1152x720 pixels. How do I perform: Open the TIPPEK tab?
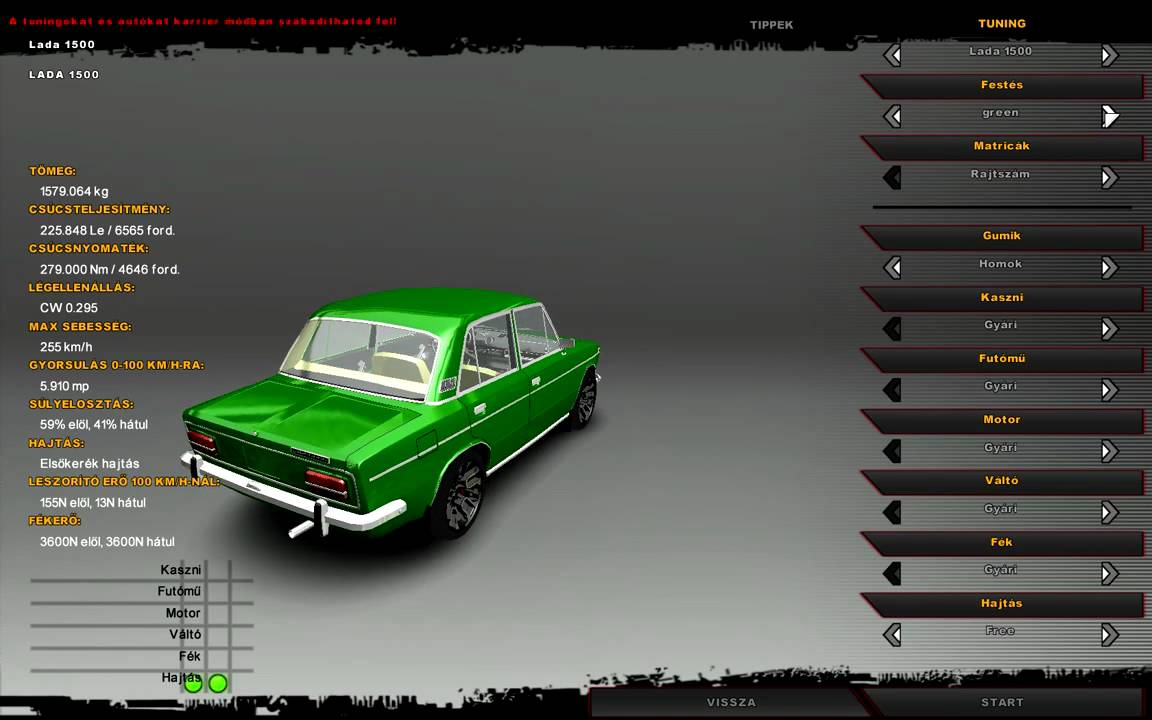click(x=771, y=25)
